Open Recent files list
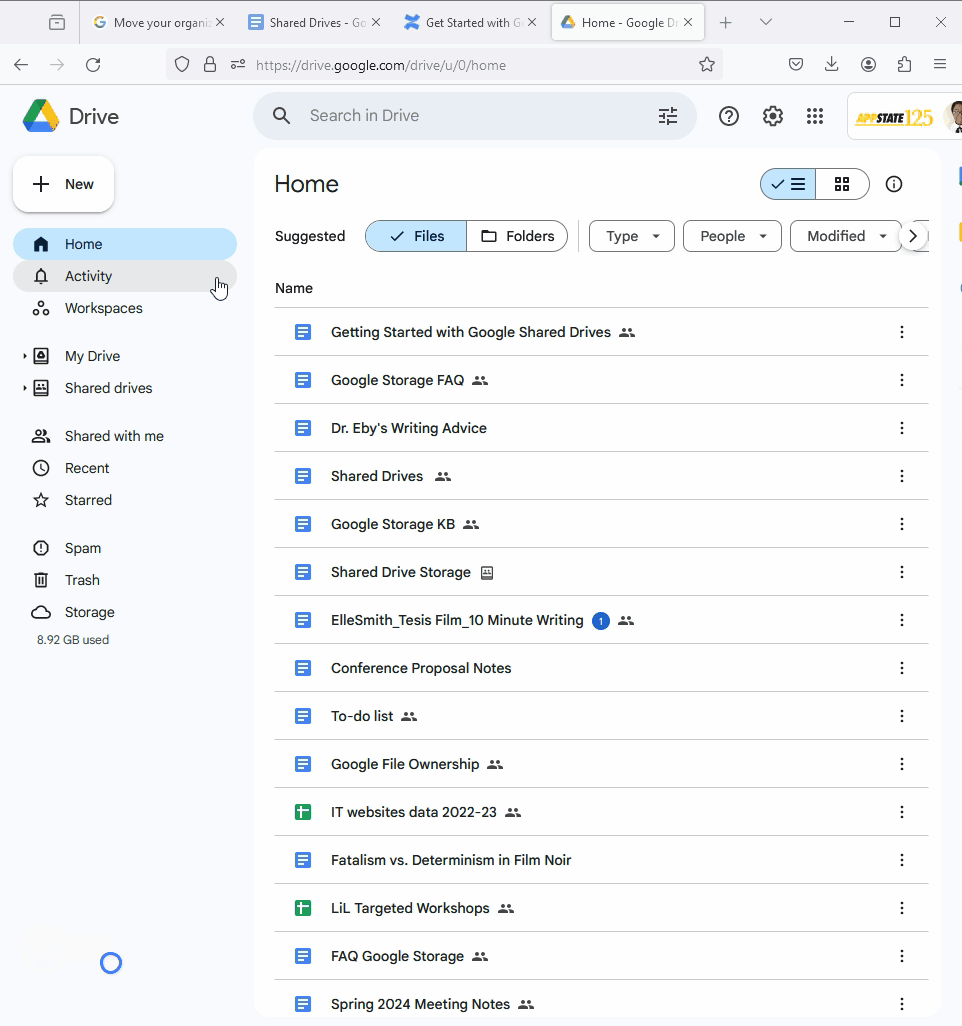 pos(125,469)
